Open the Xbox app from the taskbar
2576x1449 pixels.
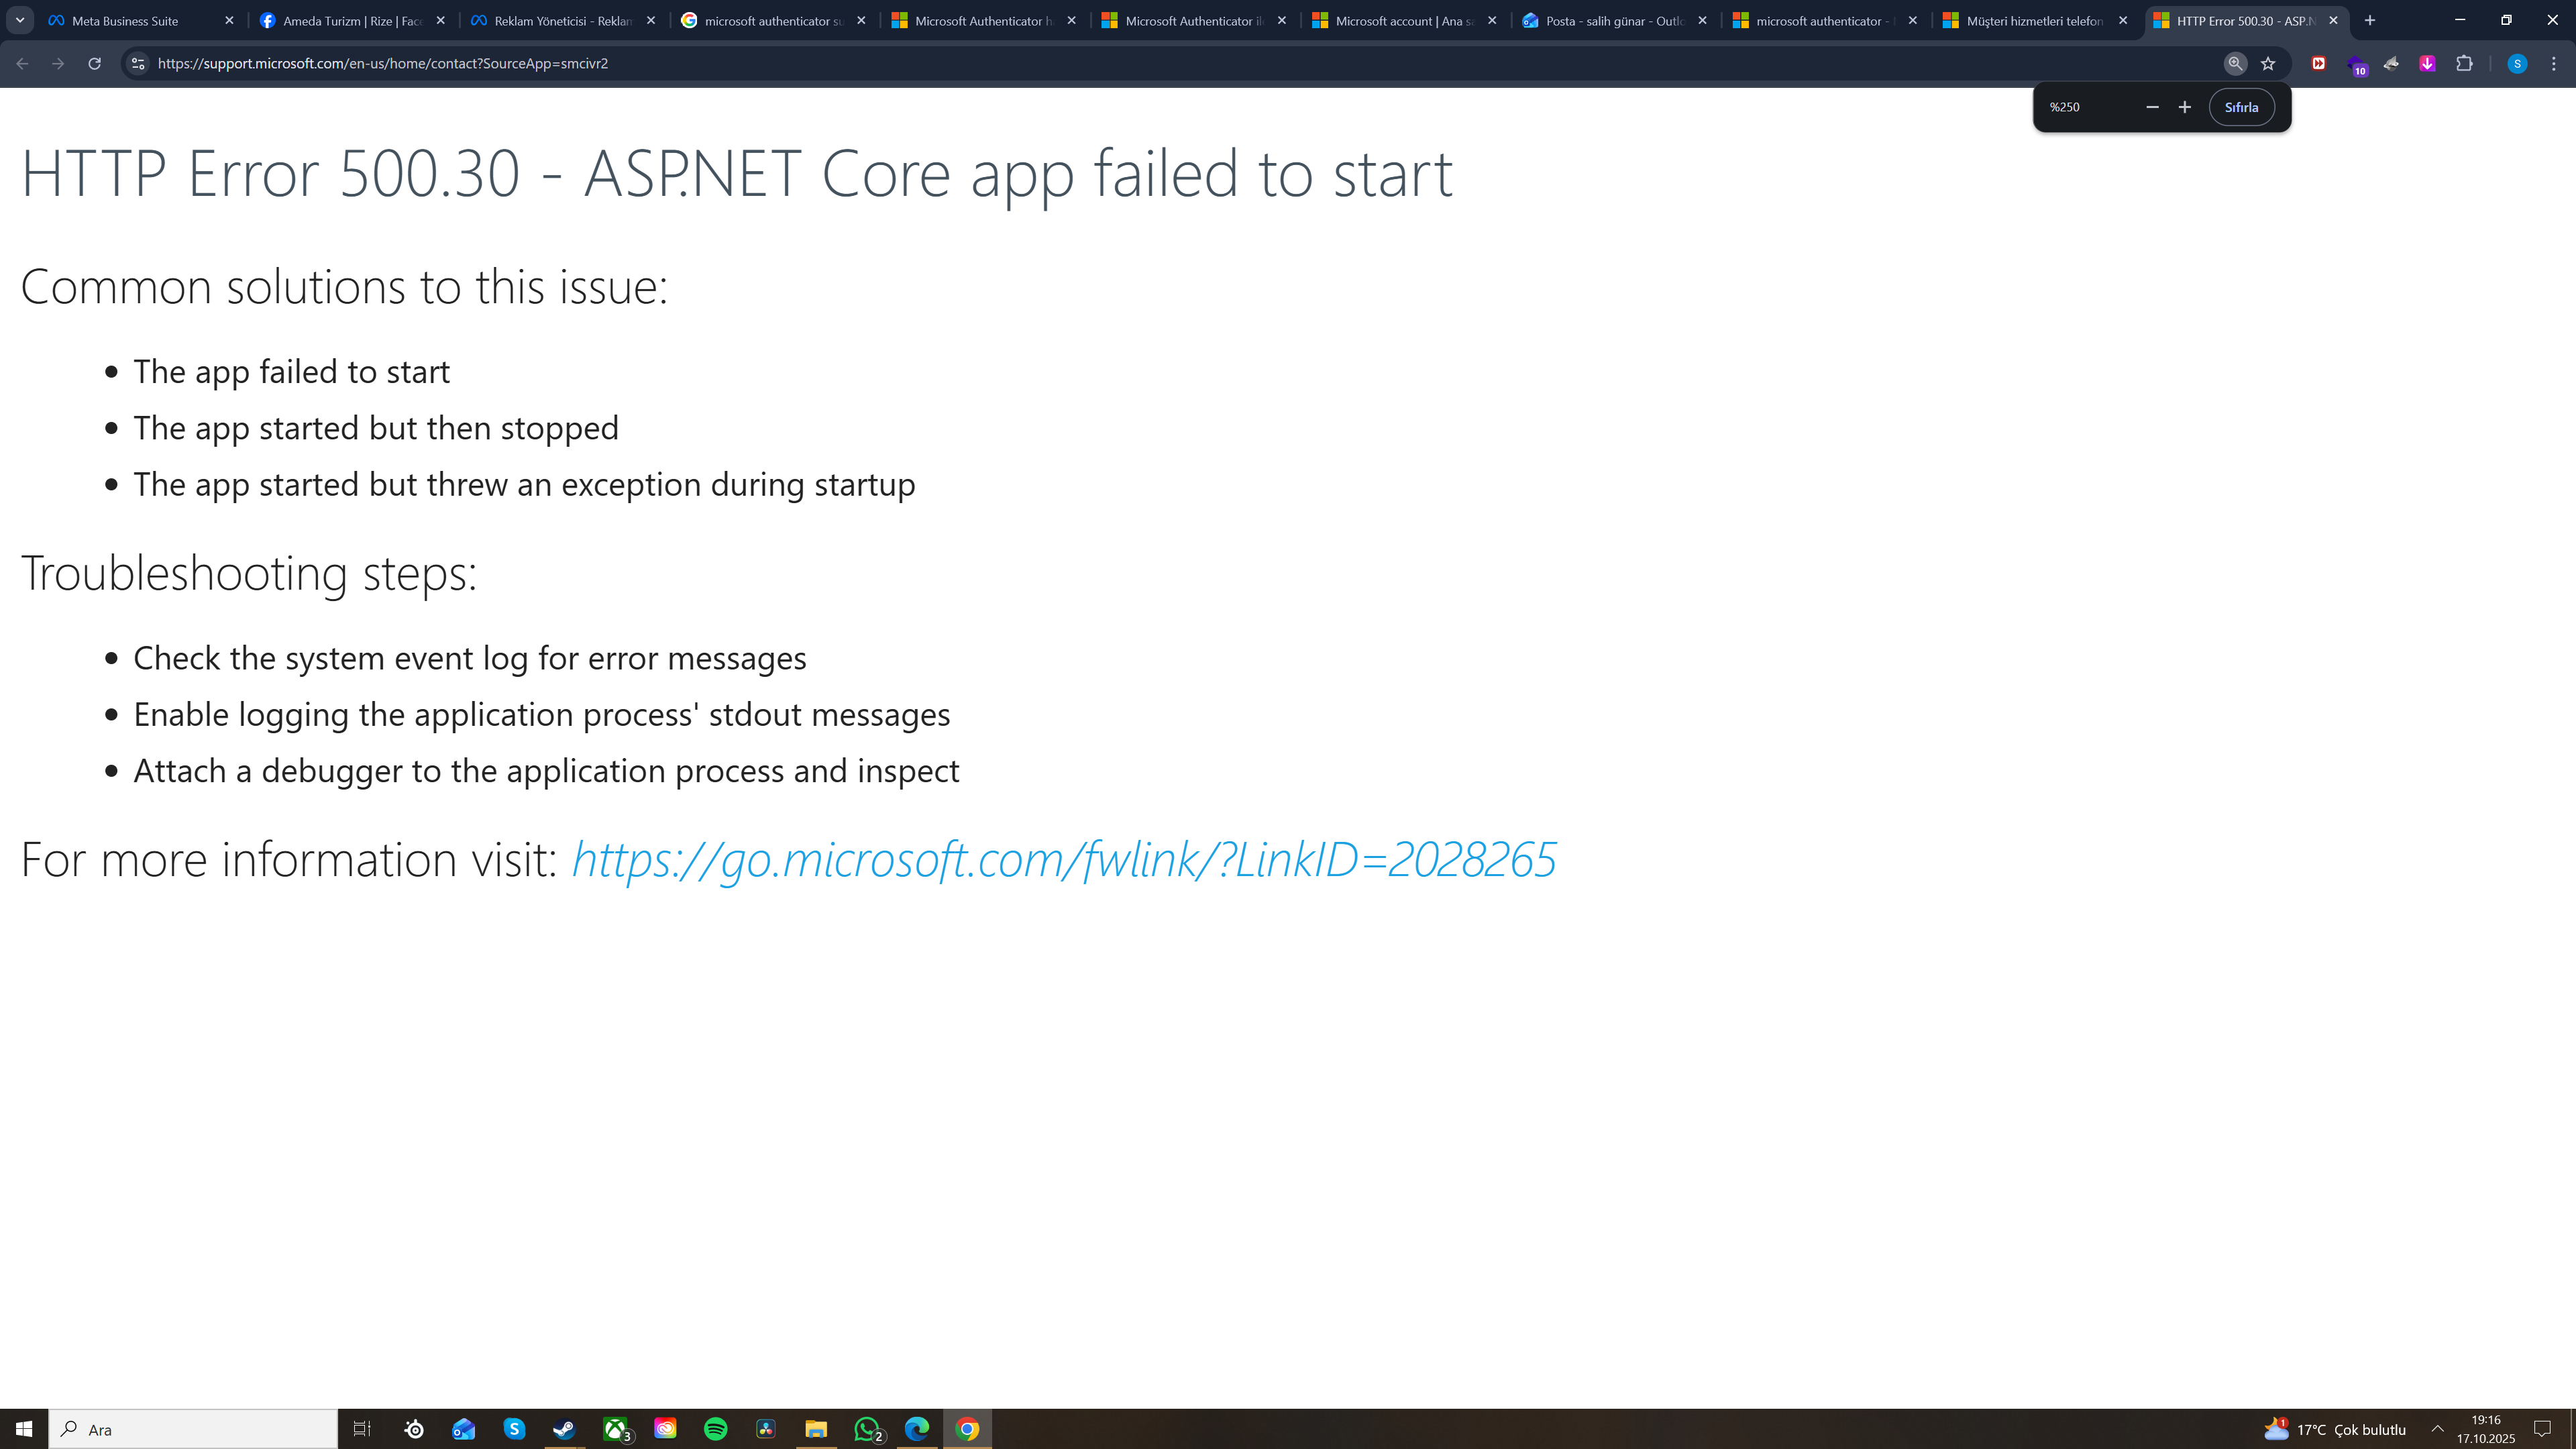tap(616, 1429)
